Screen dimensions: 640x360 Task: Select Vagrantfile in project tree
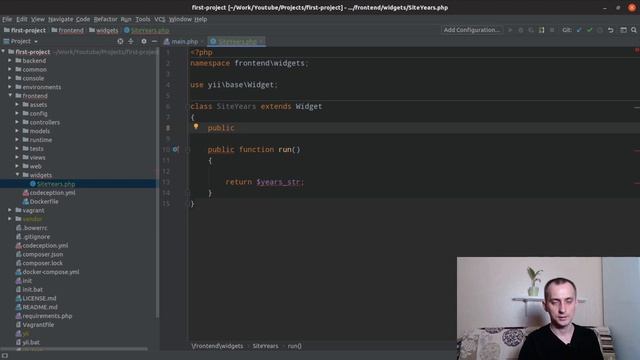[38, 324]
